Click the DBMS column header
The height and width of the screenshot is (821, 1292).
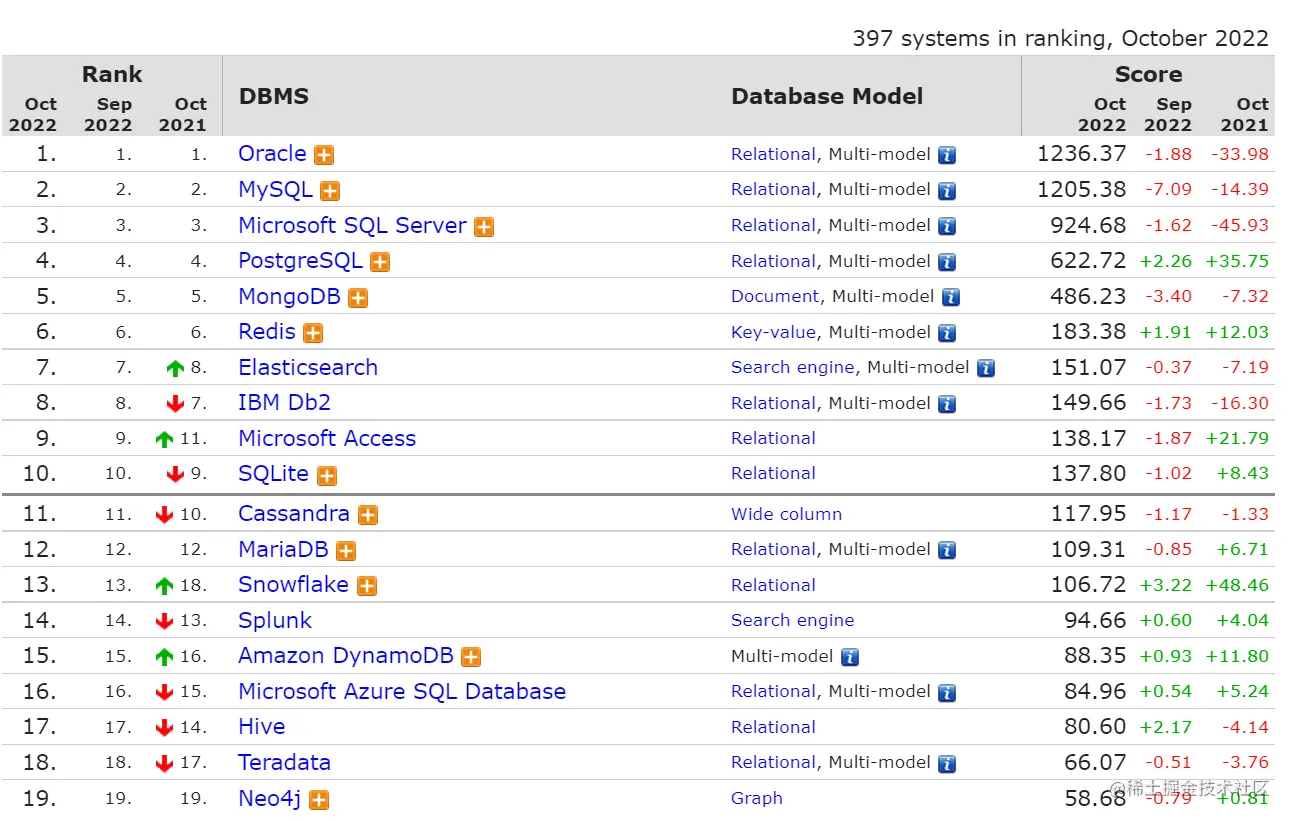[274, 97]
